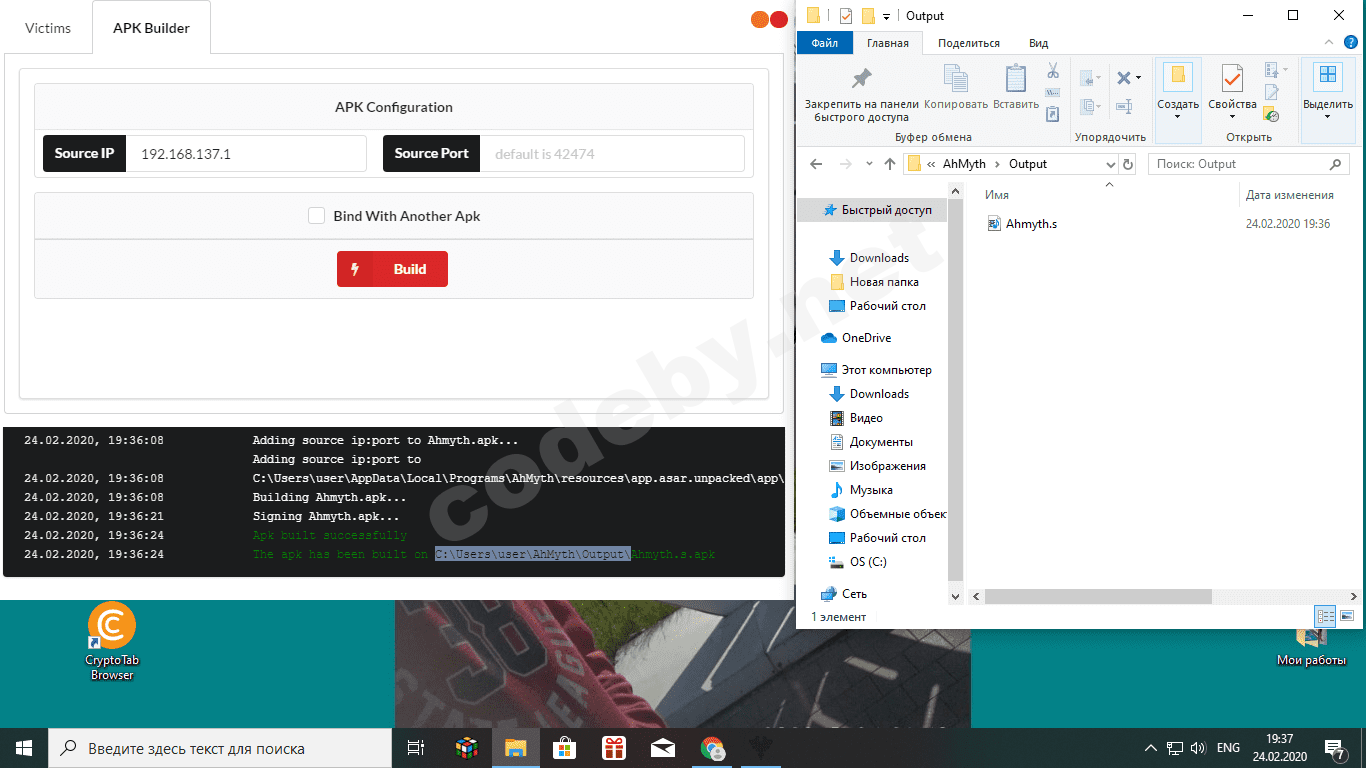
Task: Refresh the Output folder view
Action: pyautogui.click(x=1129, y=164)
